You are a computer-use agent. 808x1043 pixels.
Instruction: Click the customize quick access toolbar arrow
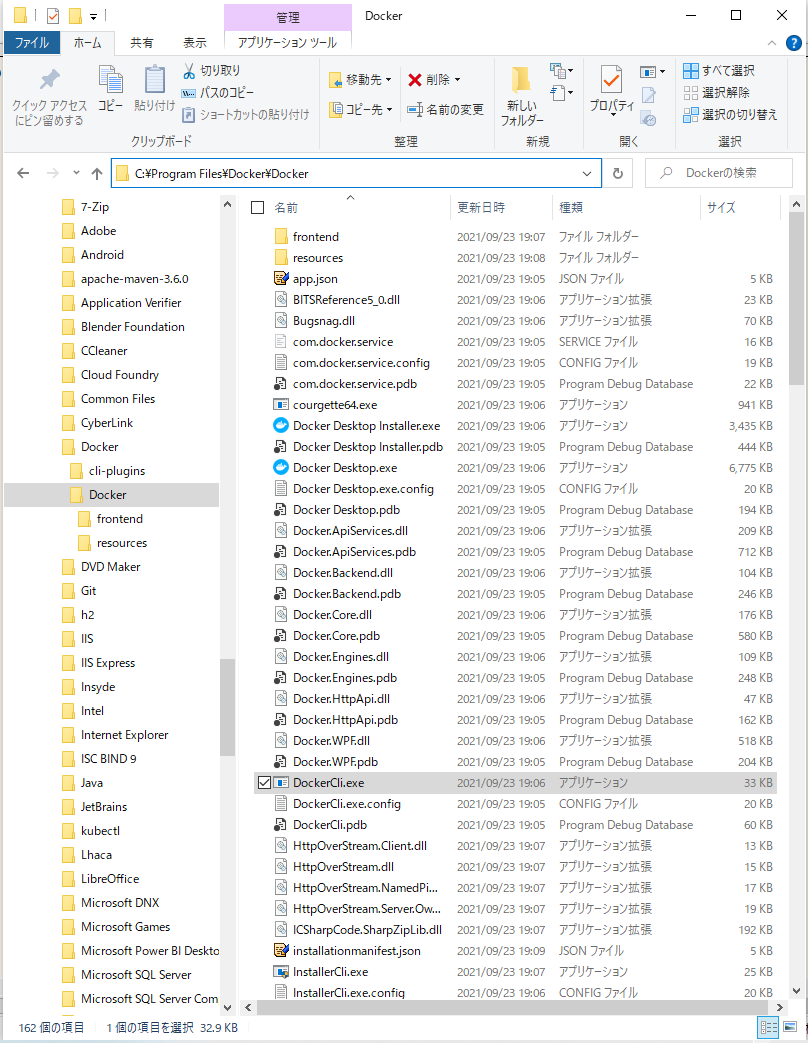(93, 16)
